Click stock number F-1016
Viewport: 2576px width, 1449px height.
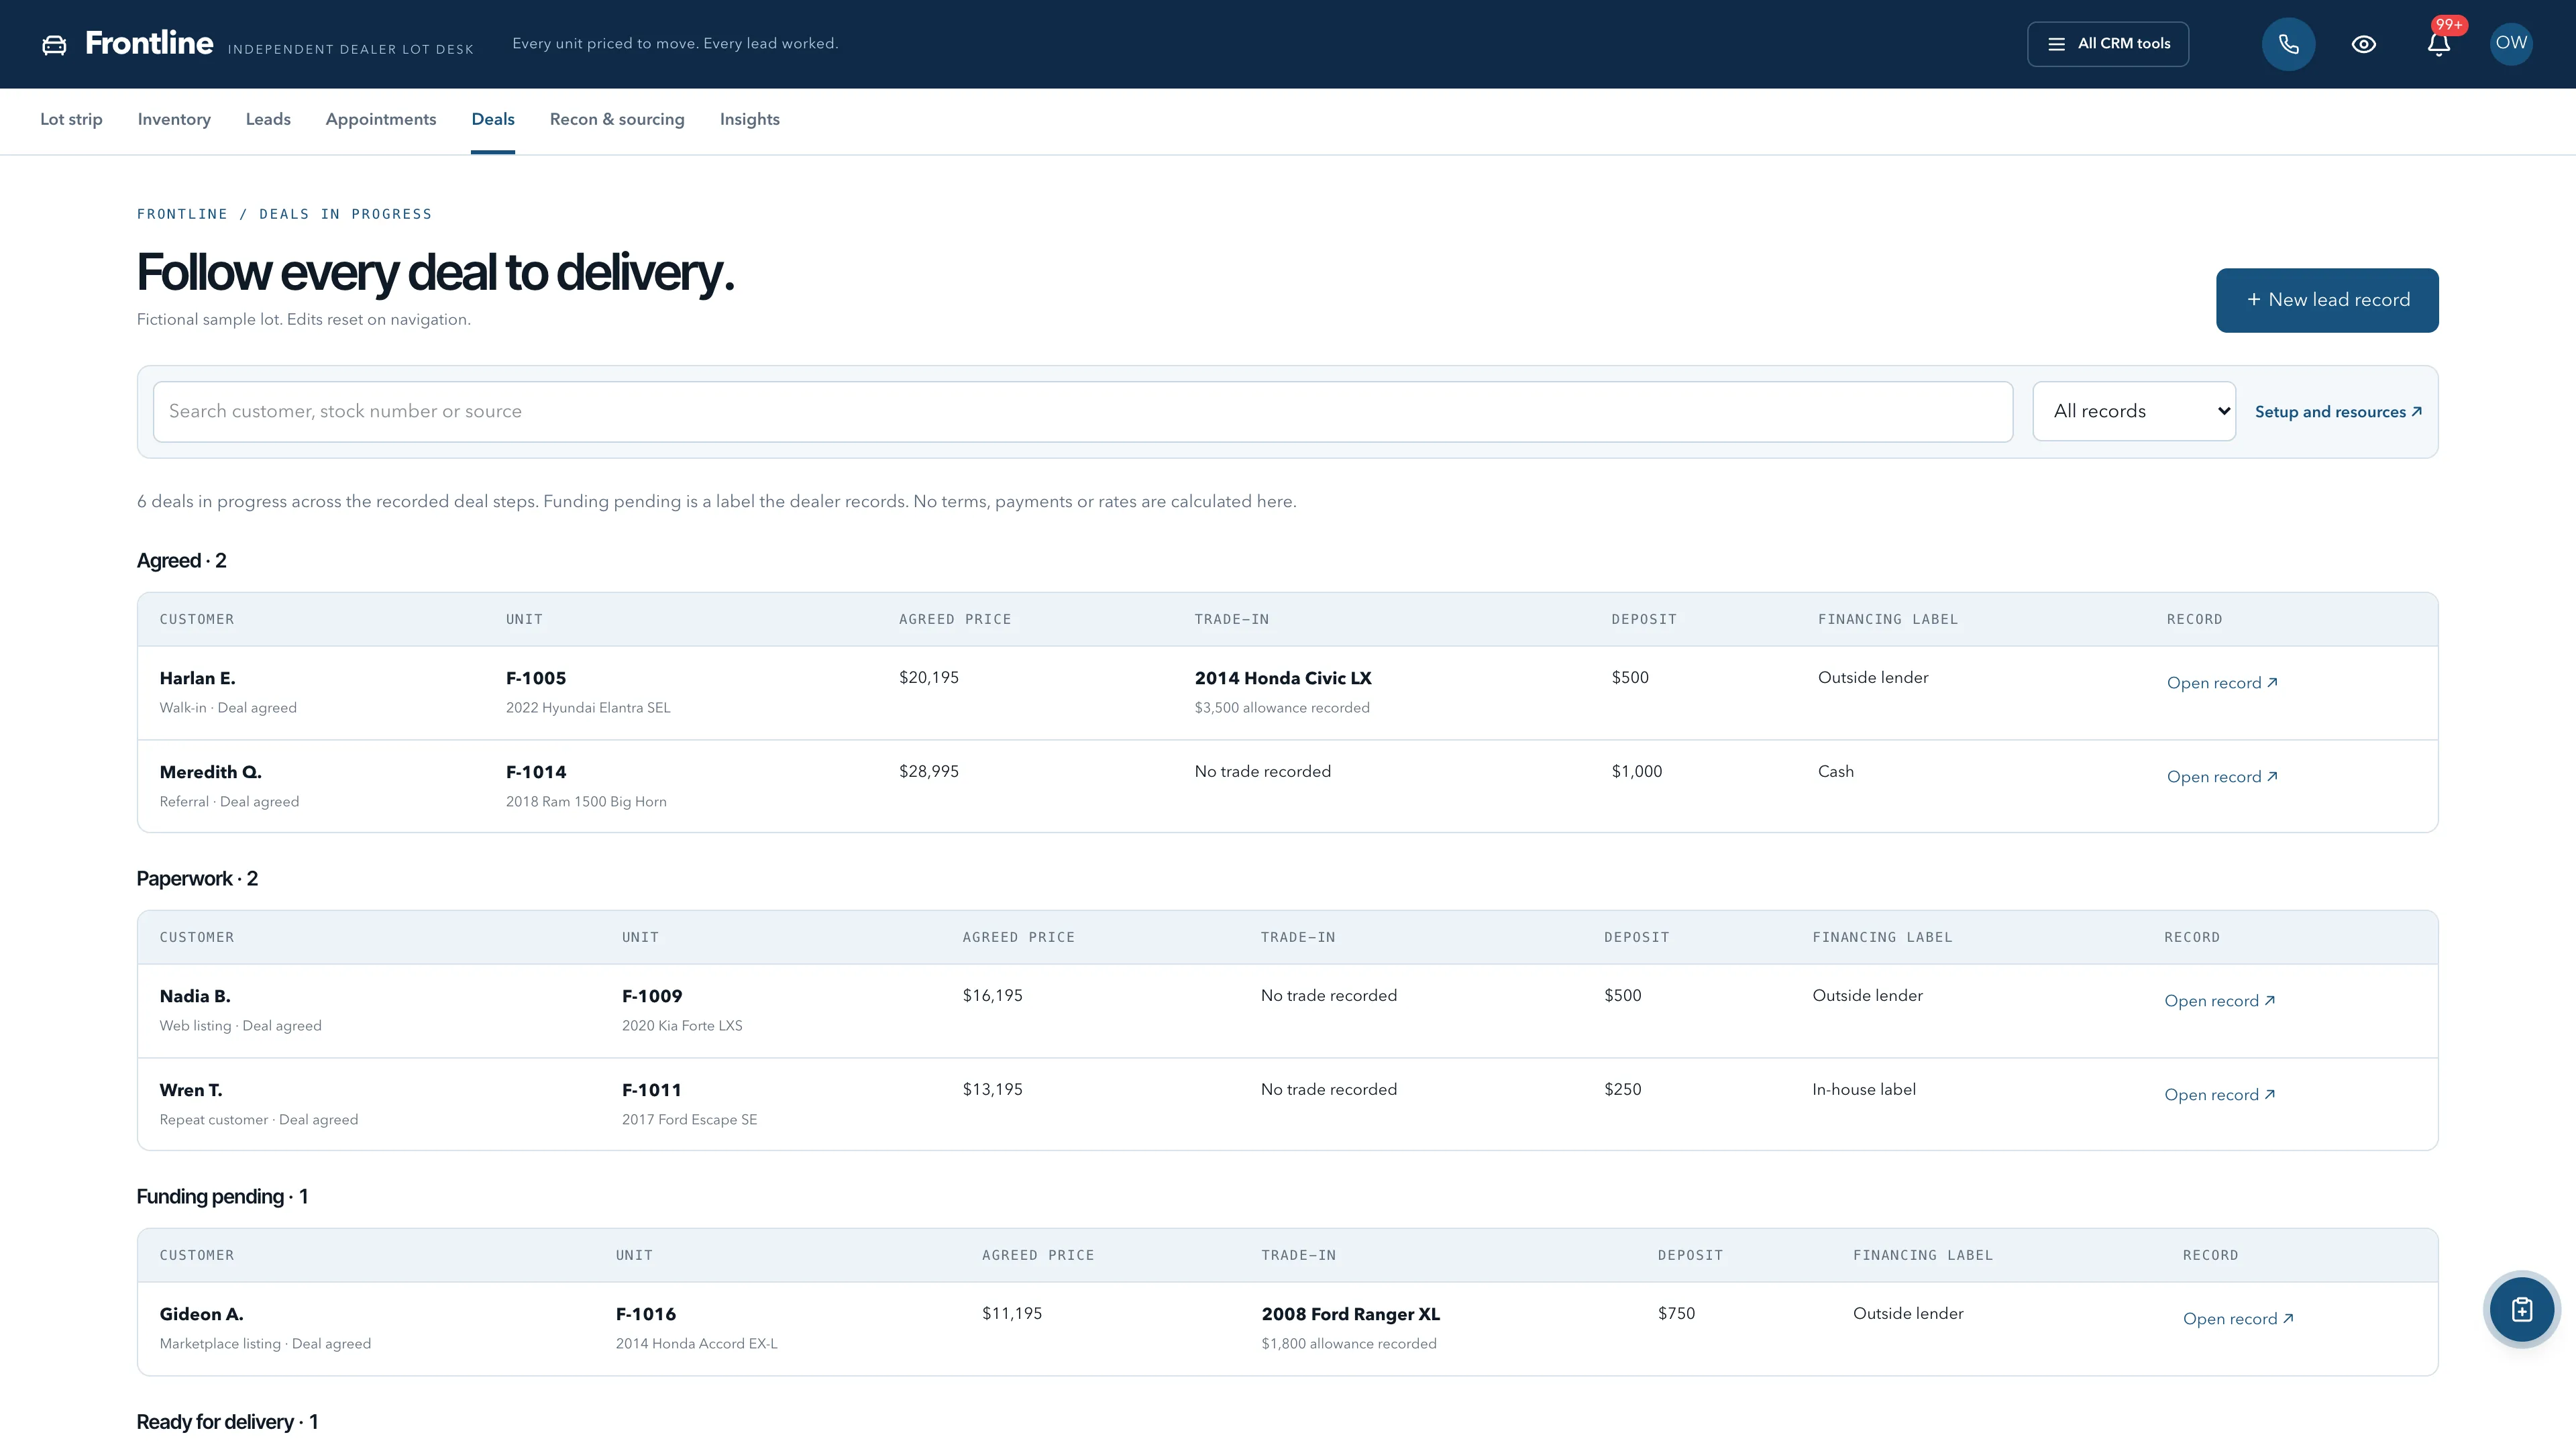pyautogui.click(x=646, y=1314)
